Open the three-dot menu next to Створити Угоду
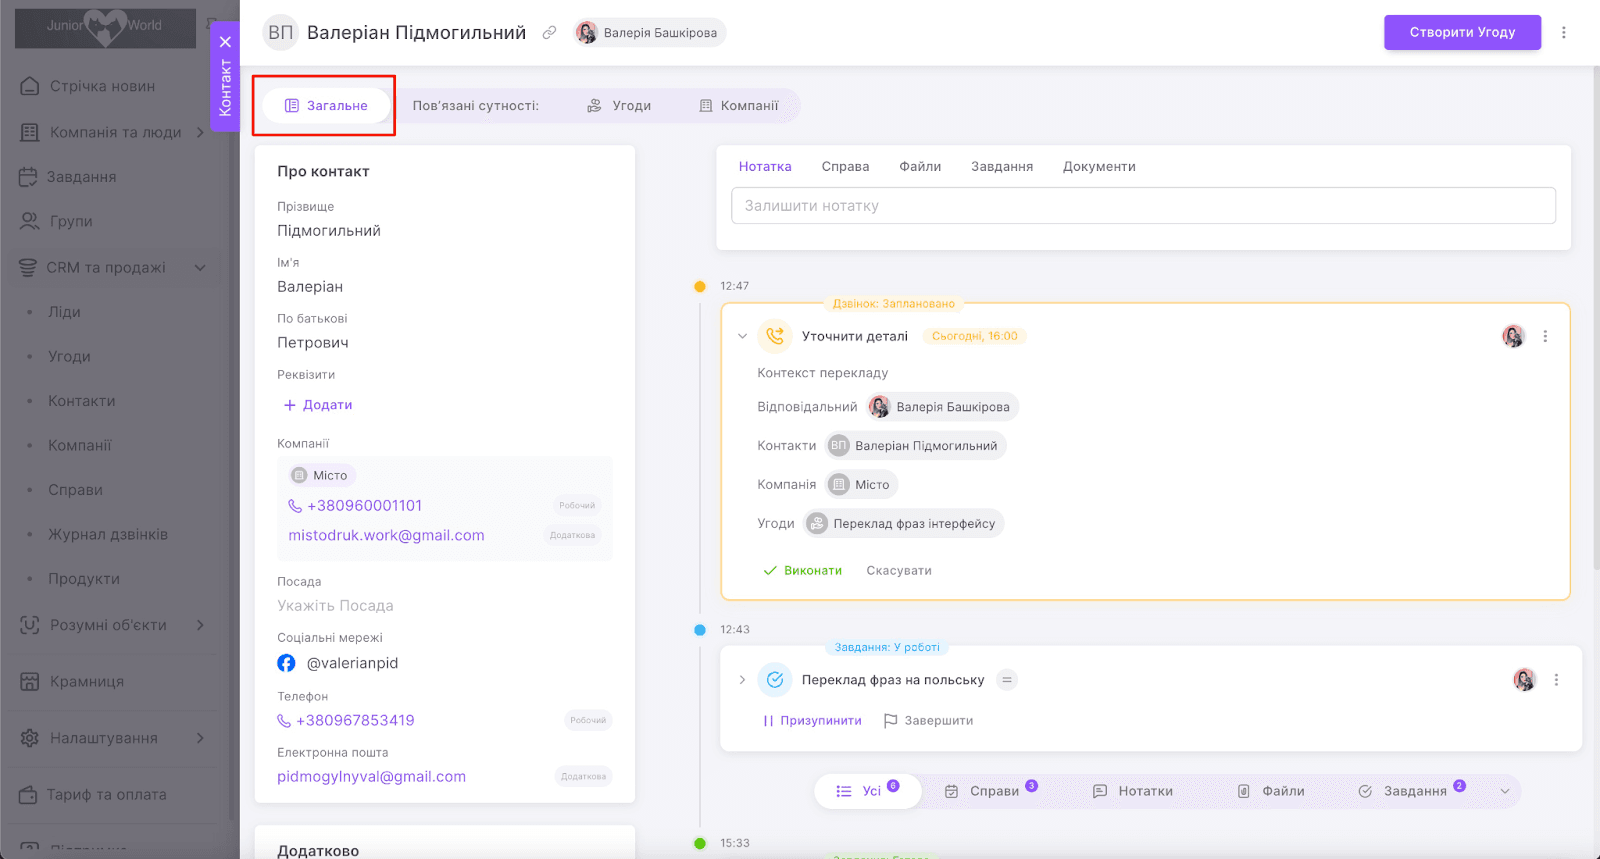This screenshot has width=1600, height=859. (x=1564, y=32)
